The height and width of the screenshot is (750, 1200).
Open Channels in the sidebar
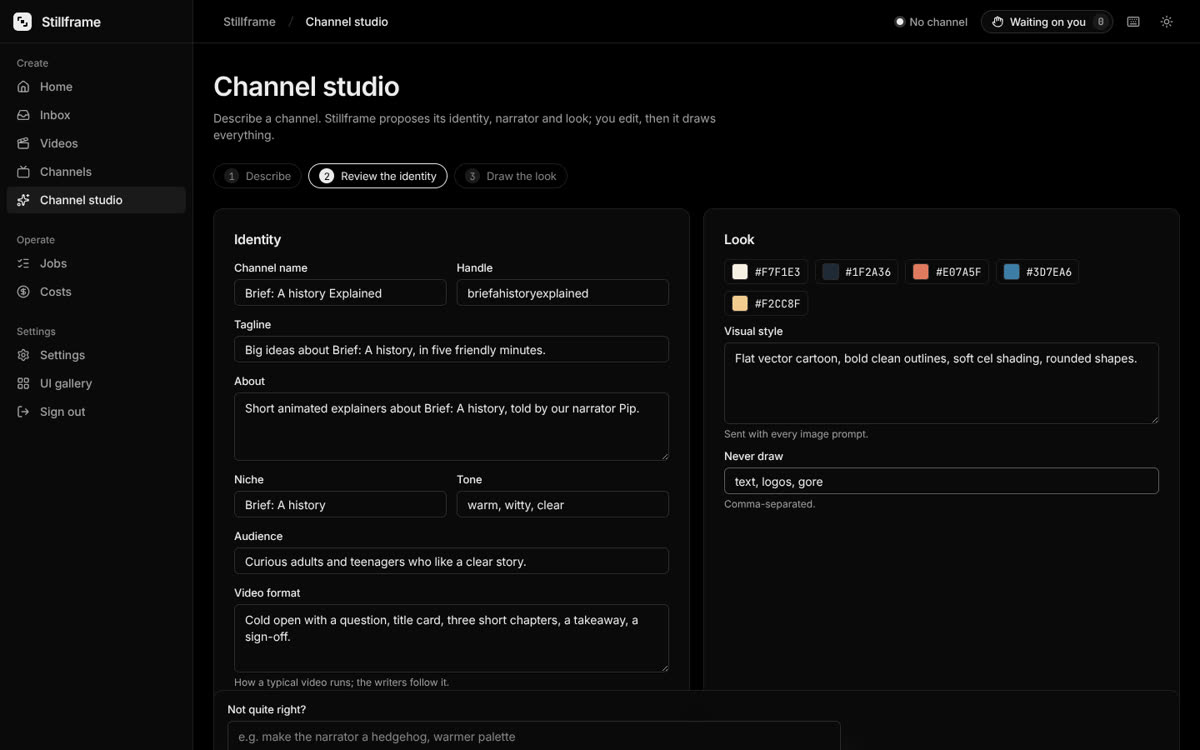(96, 172)
